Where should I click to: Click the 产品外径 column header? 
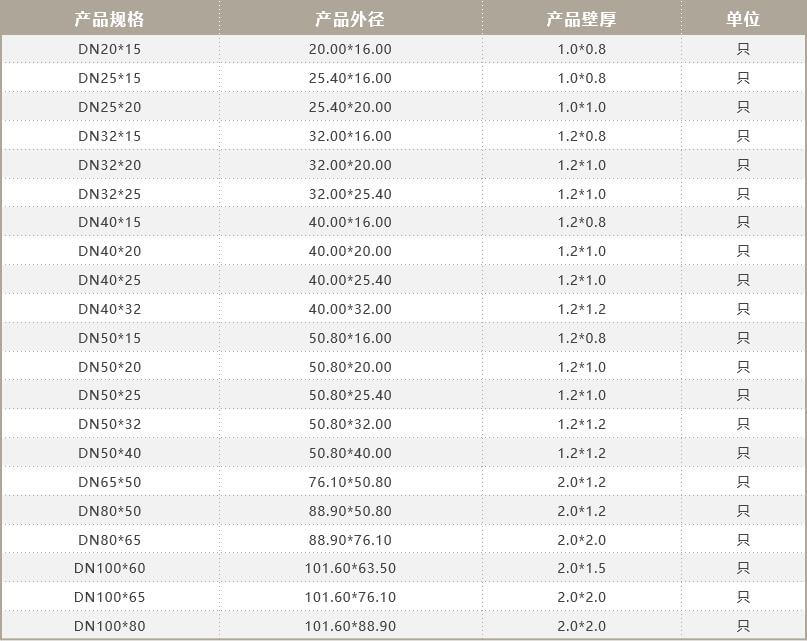[x=350, y=19]
